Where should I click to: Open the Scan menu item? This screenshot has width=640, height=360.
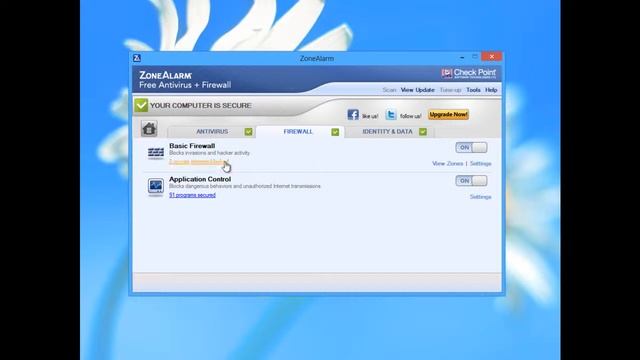(x=389, y=90)
